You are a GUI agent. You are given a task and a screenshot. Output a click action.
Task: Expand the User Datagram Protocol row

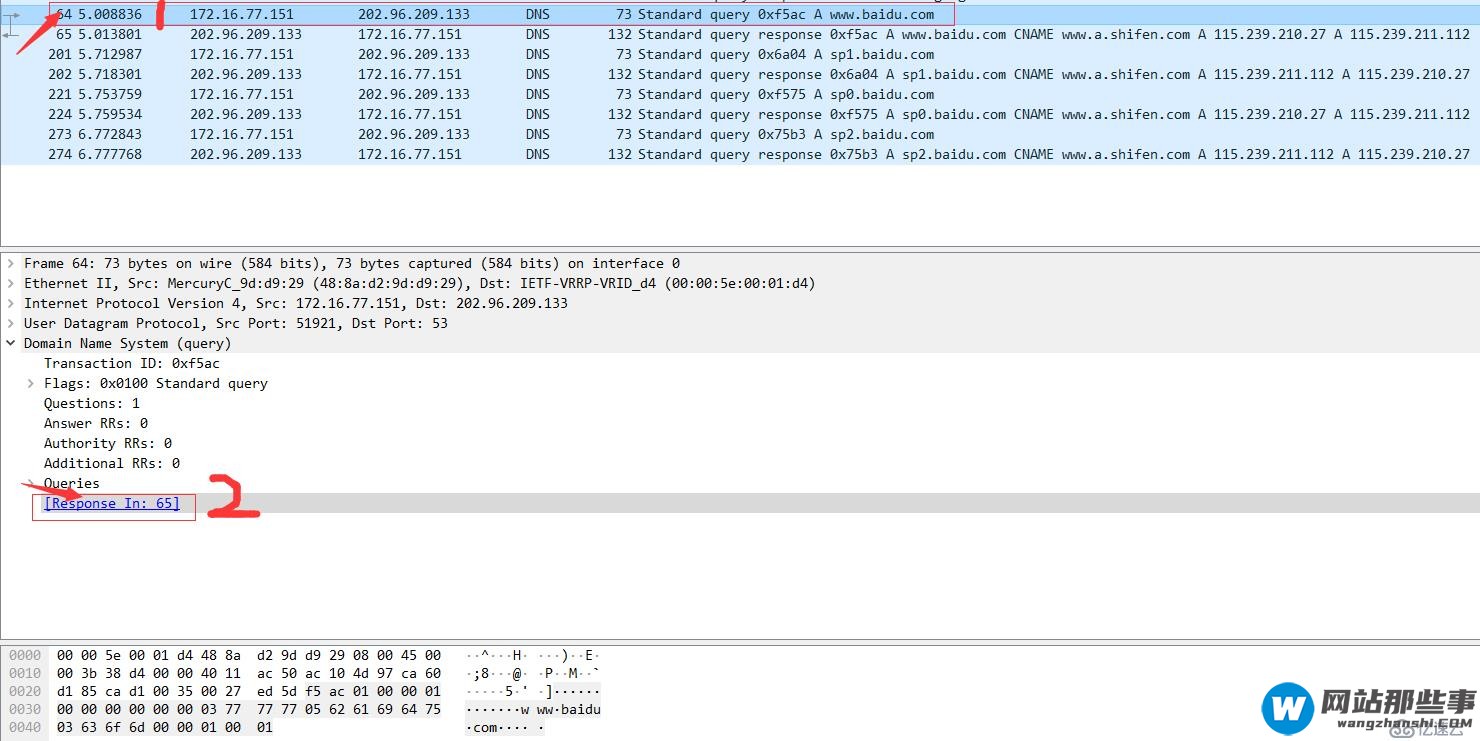tap(11, 323)
